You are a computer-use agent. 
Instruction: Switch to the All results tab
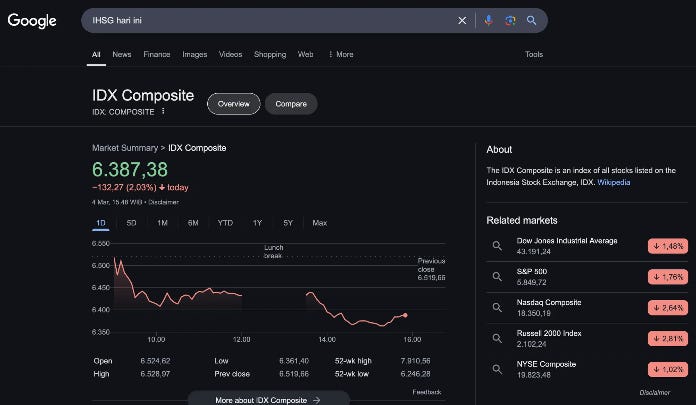tap(96, 54)
